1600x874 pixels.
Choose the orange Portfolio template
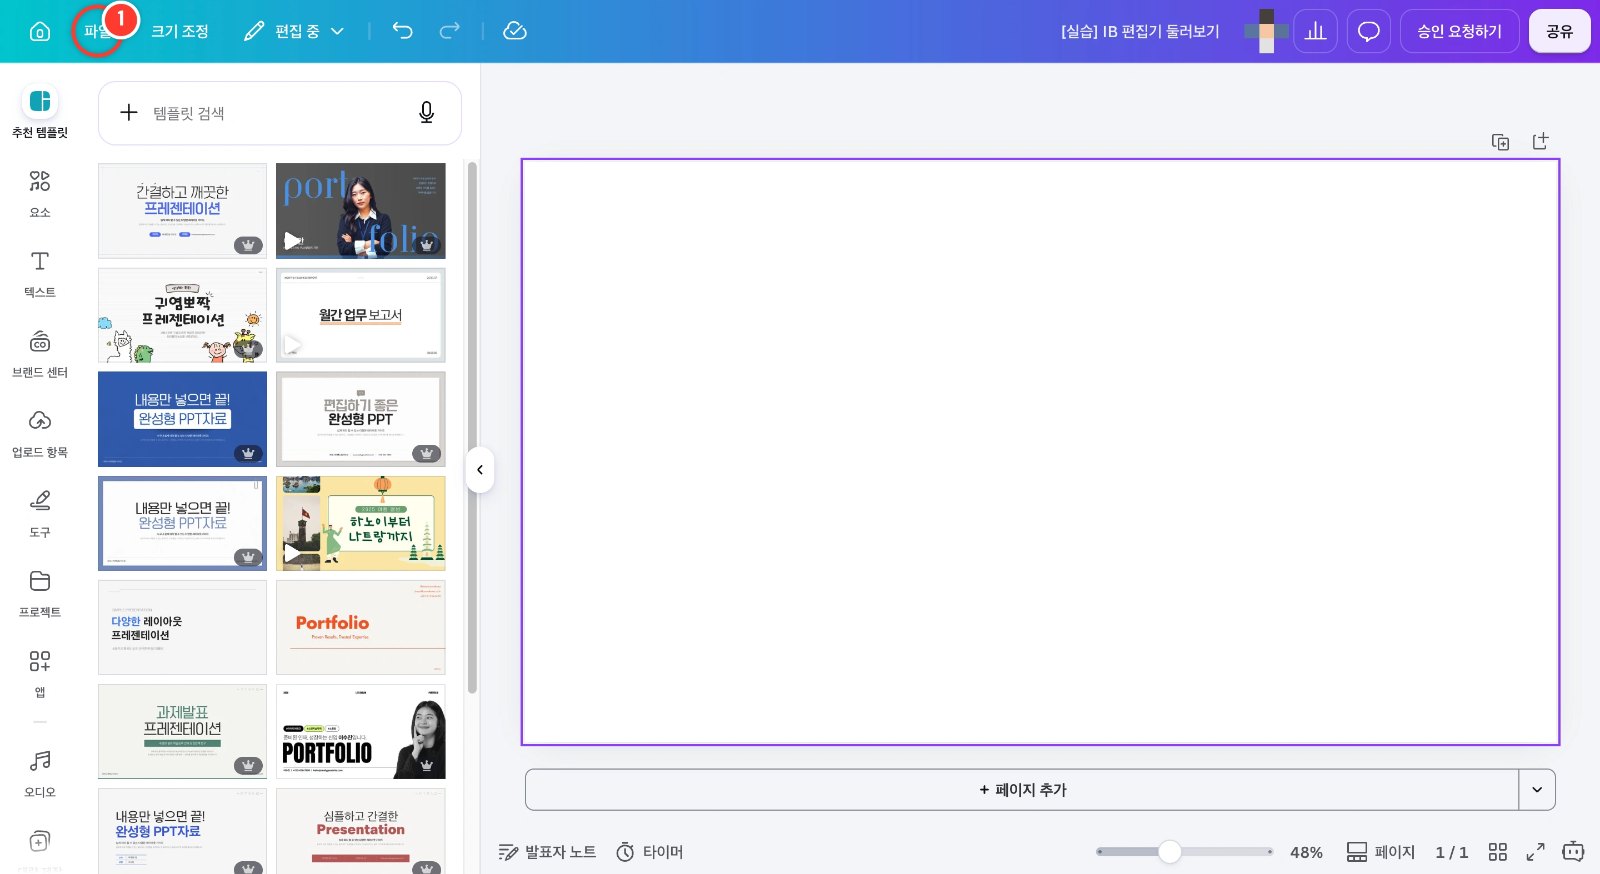point(360,627)
